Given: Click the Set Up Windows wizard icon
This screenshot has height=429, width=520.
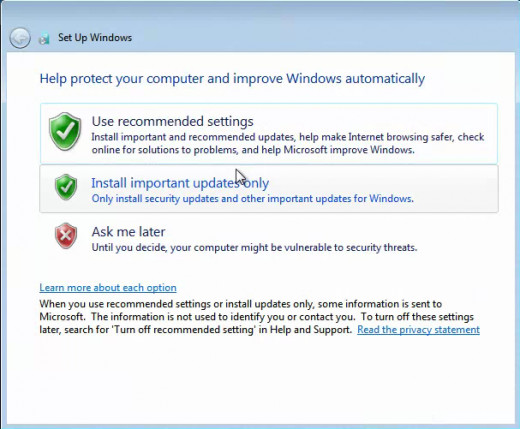Looking at the screenshot, I should 44,38.
